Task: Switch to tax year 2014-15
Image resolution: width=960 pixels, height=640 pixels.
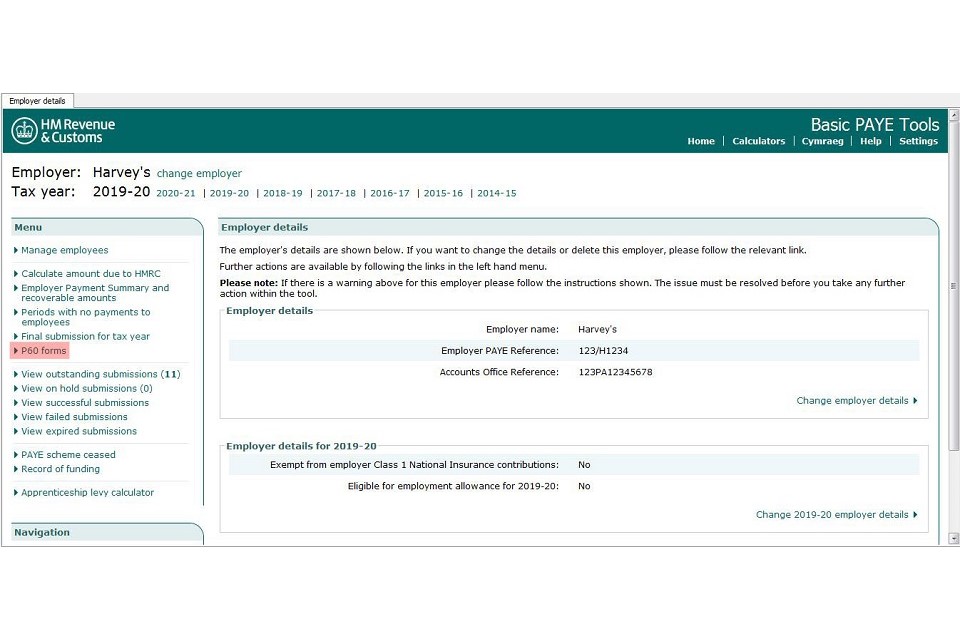Action: pos(497,193)
